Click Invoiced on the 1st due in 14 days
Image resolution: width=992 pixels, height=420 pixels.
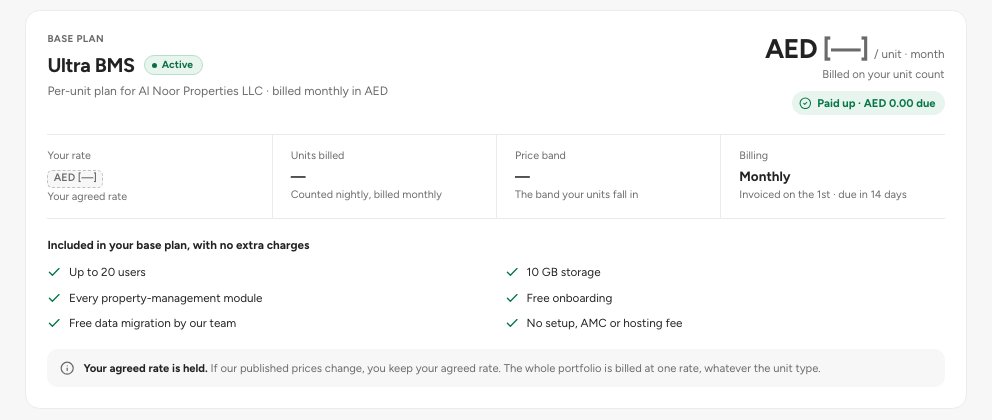tap(823, 195)
